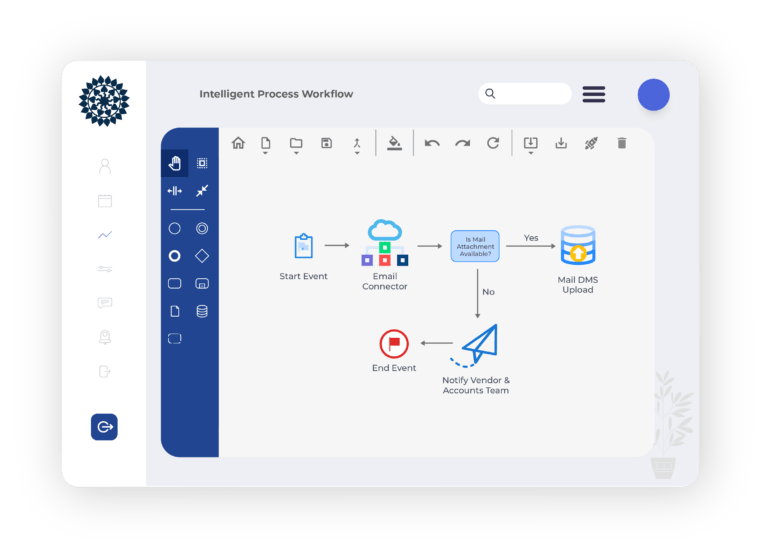Select the hand pan tool
Image resolution: width=768 pixels, height=556 pixels.
tap(174, 163)
